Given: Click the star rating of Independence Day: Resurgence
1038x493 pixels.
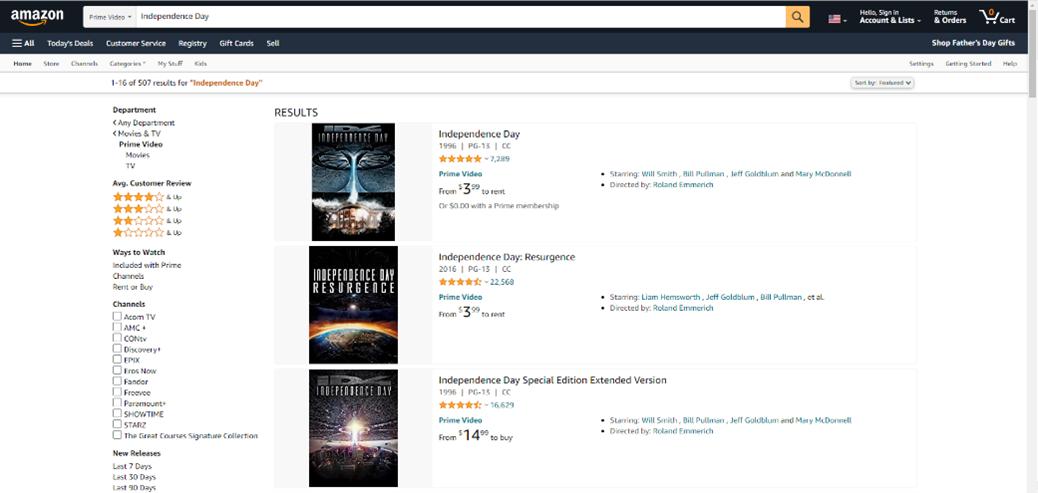Looking at the screenshot, I should (x=460, y=282).
